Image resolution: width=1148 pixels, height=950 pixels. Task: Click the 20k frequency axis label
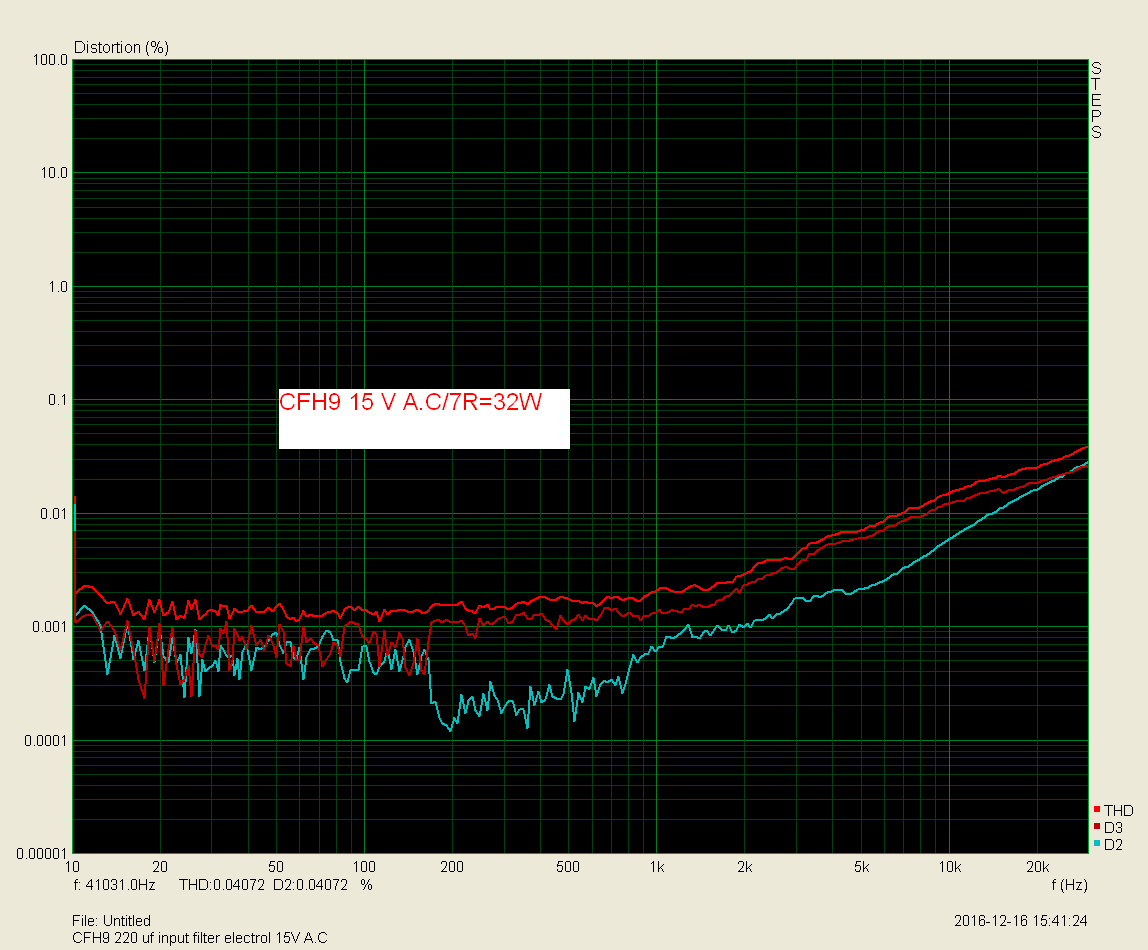click(x=1037, y=867)
